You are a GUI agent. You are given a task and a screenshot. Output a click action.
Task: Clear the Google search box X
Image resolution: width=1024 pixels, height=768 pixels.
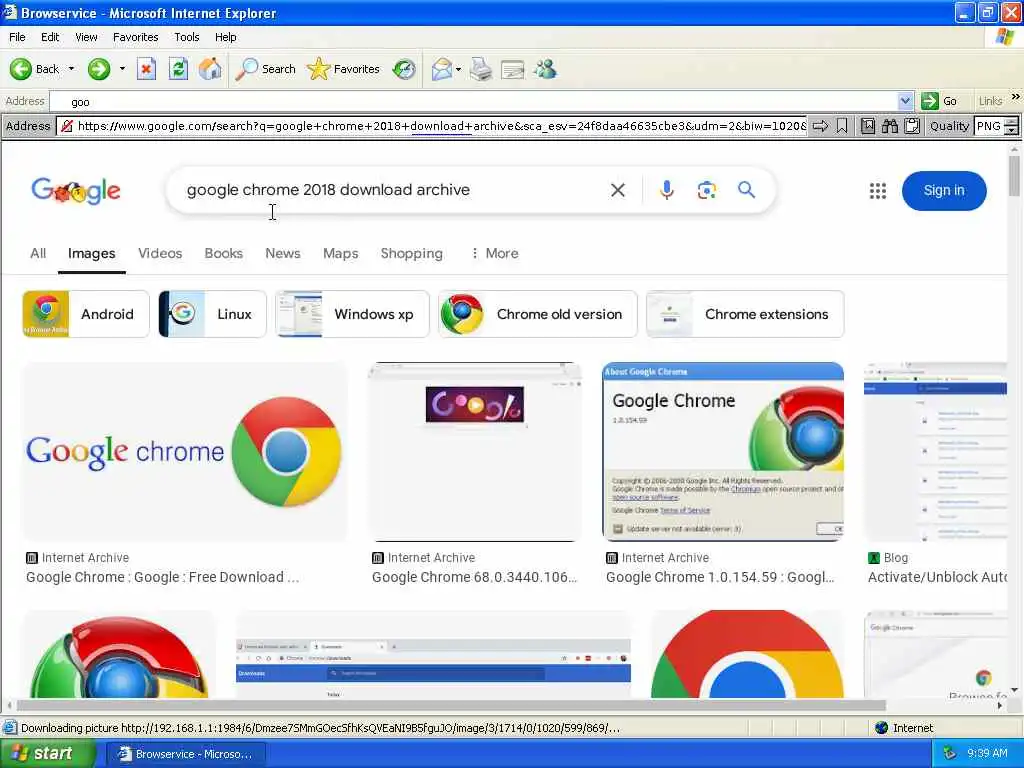point(618,190)
